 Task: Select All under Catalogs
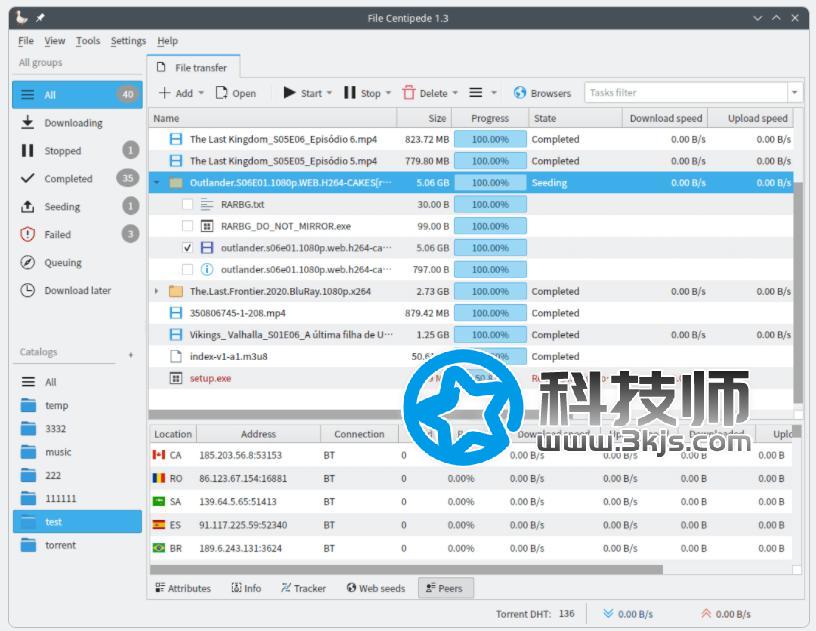[x=77, y=382]
